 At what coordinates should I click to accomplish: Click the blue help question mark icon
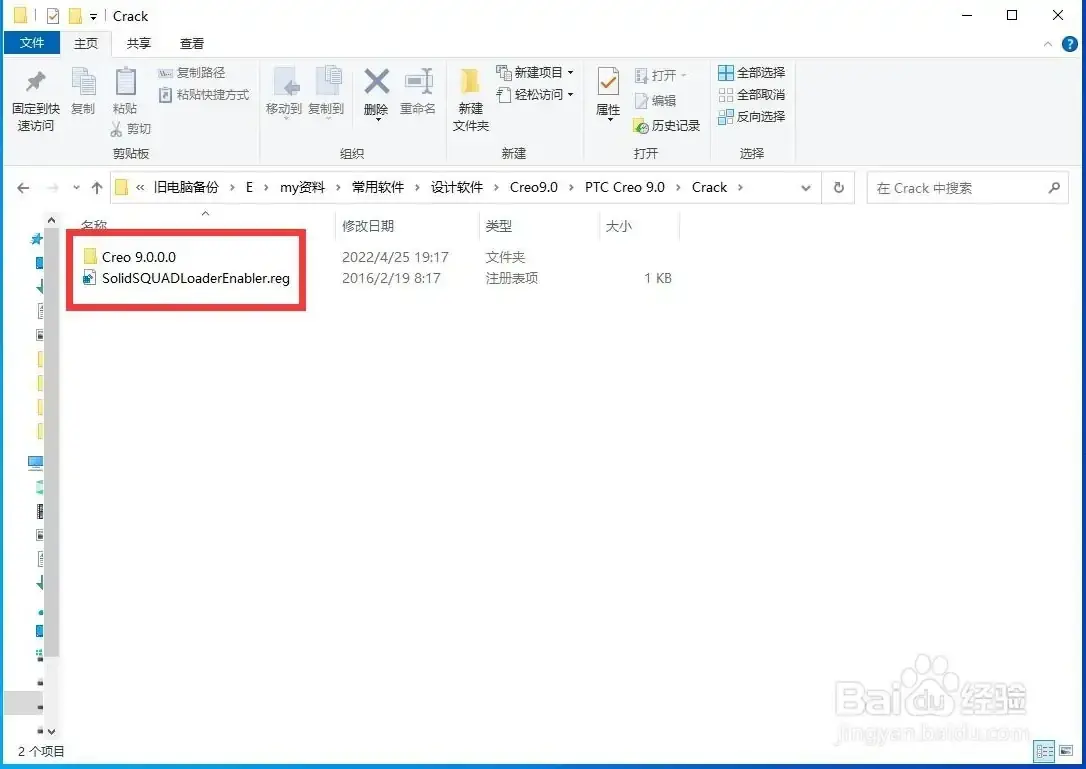point(1070,44)
